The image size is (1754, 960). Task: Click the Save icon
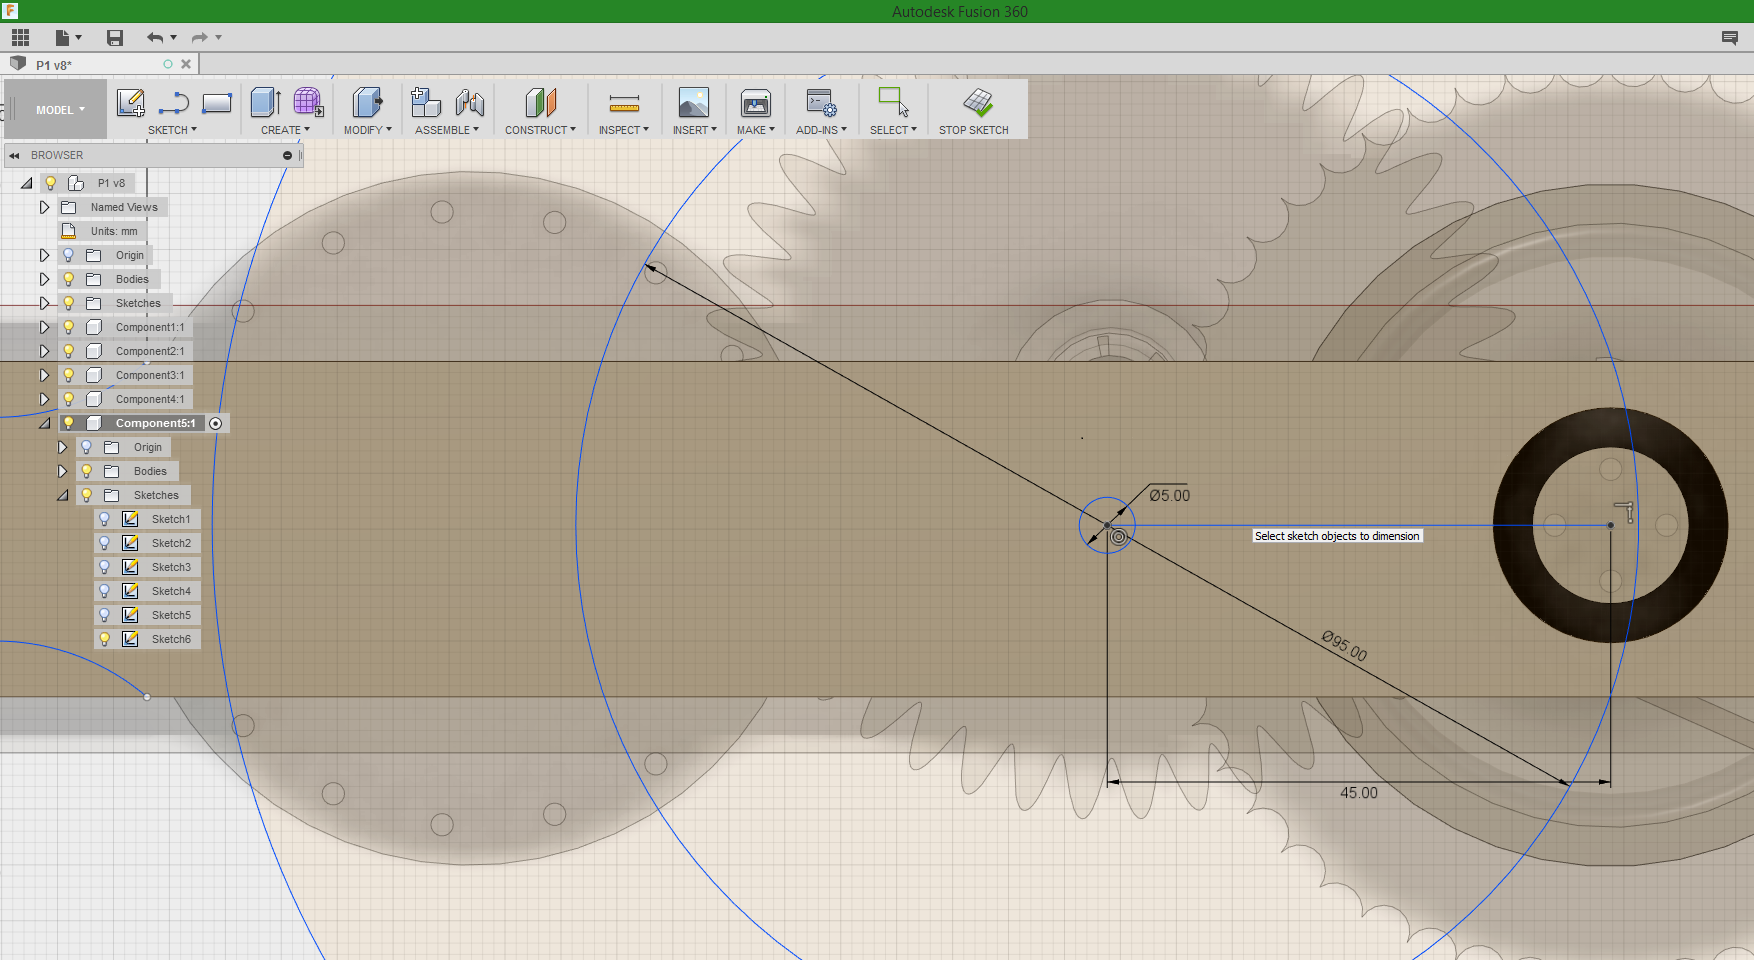[115, 38]
